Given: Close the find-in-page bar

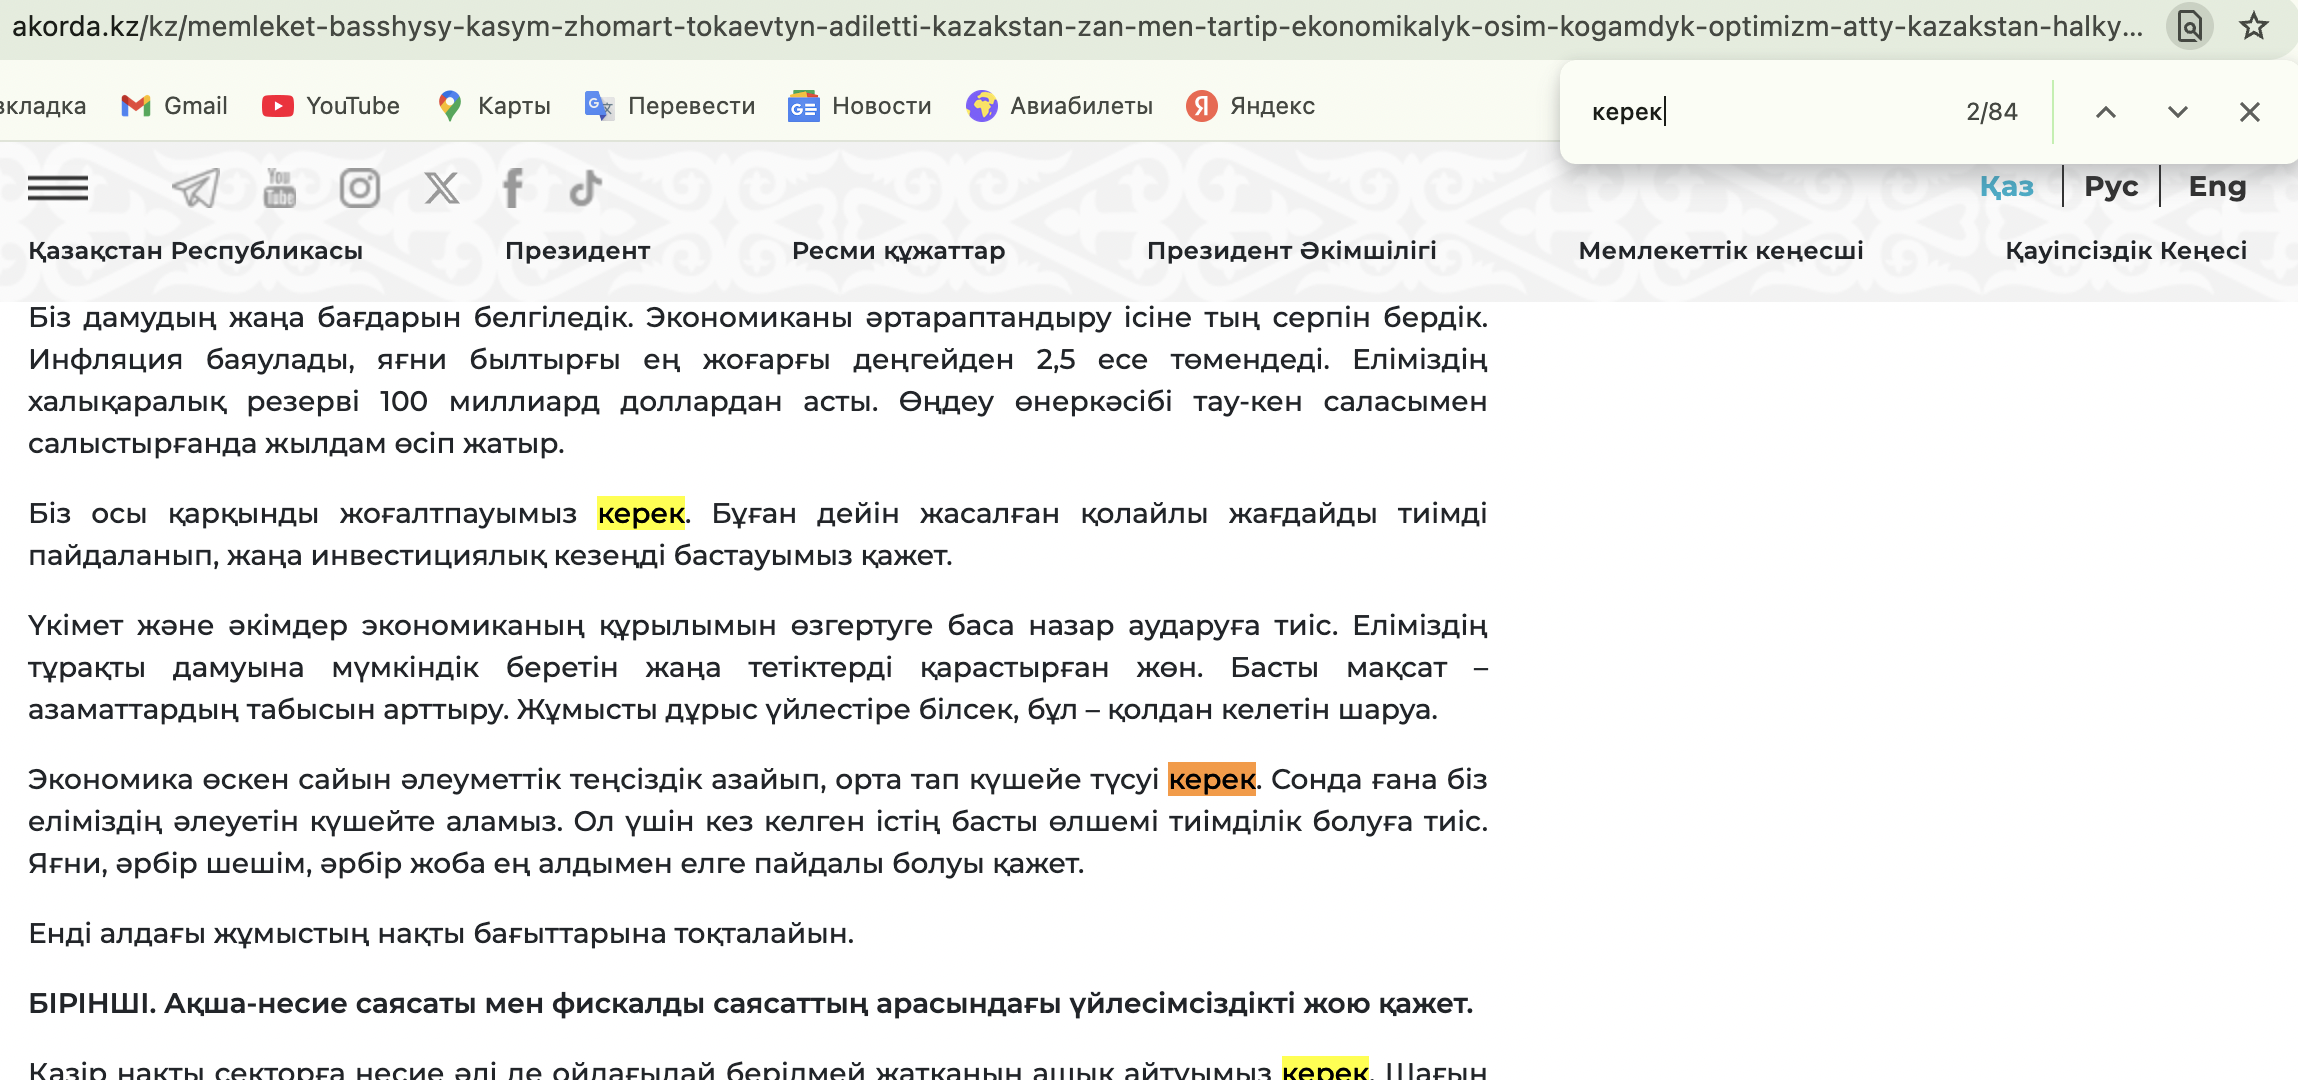Looking at the screenshot, I should [2249, 112].
